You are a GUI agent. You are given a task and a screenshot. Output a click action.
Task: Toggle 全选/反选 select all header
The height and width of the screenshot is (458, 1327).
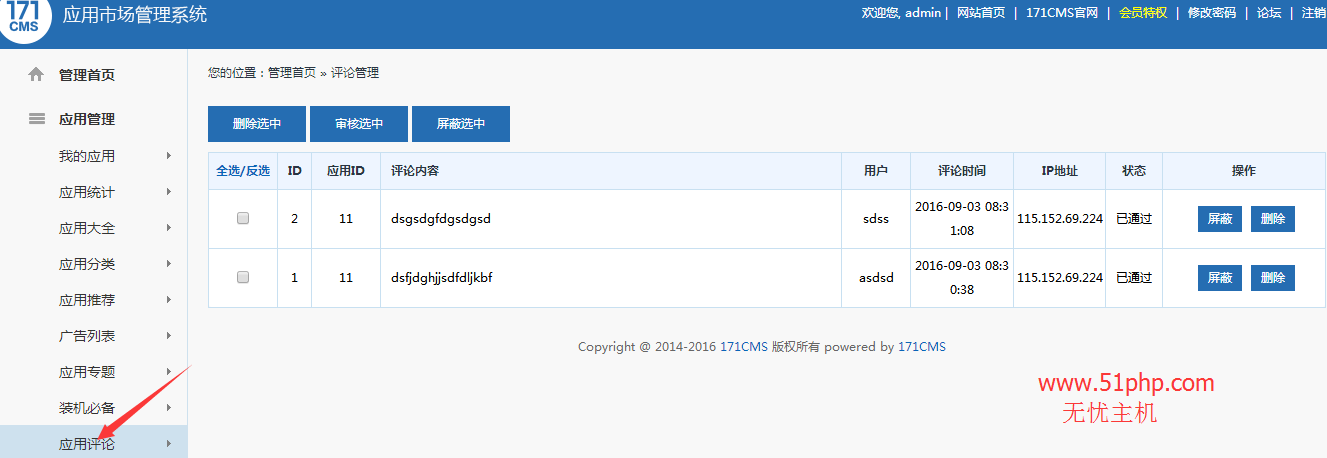(x=243, y=171)
